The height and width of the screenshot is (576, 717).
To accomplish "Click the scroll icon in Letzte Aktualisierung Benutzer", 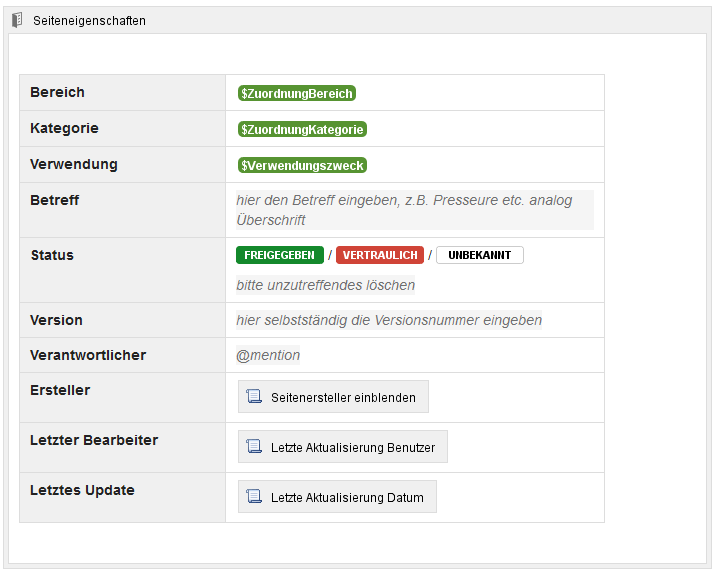I will tap(254, 447).
